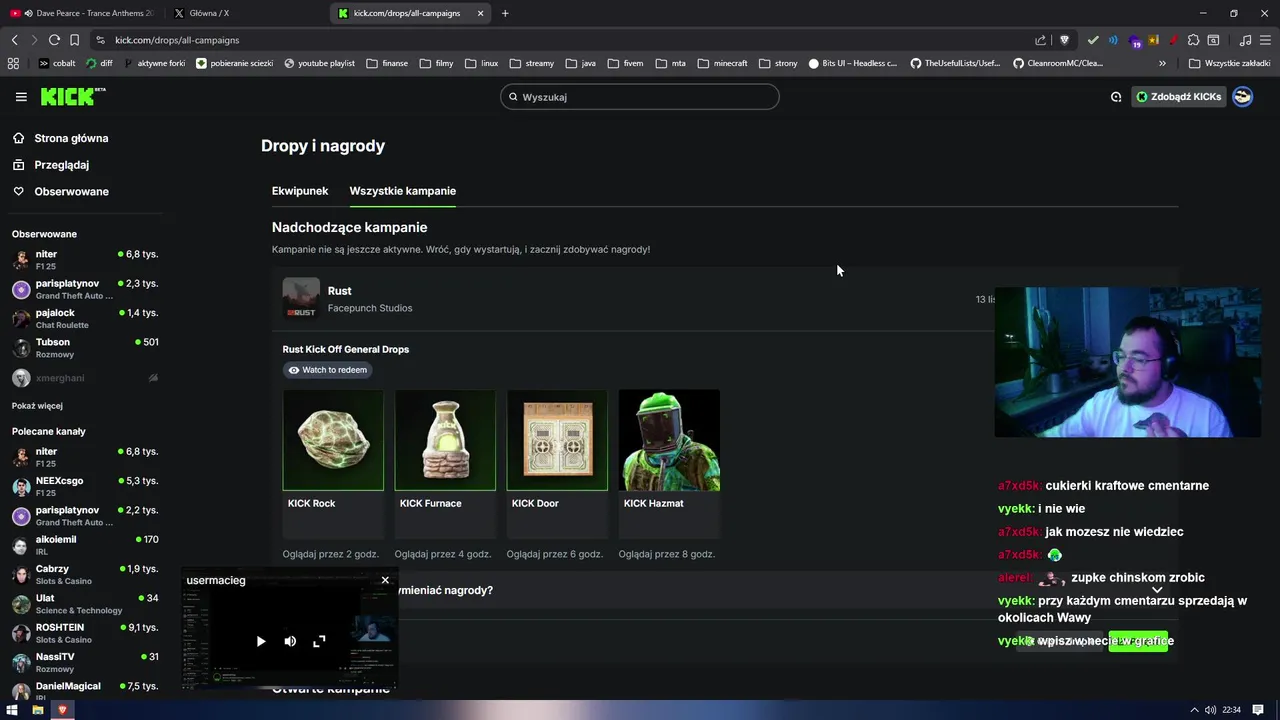Click the Zdobądź KICKs button

click(x=1179, y=97)
